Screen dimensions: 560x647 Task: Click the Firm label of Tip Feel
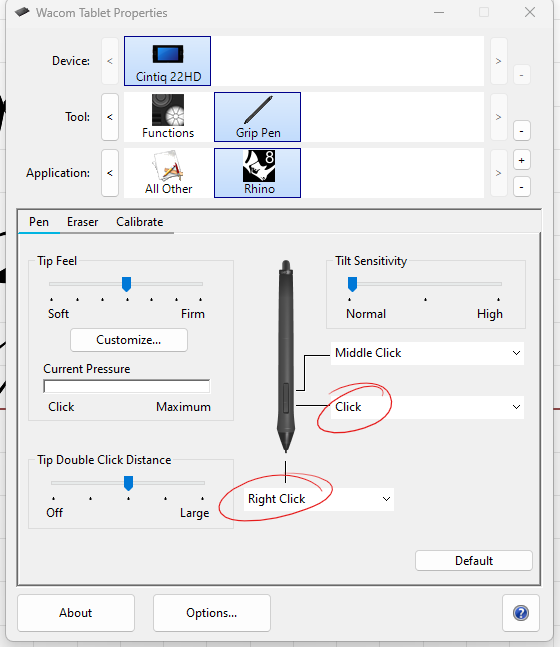point(193,314)
